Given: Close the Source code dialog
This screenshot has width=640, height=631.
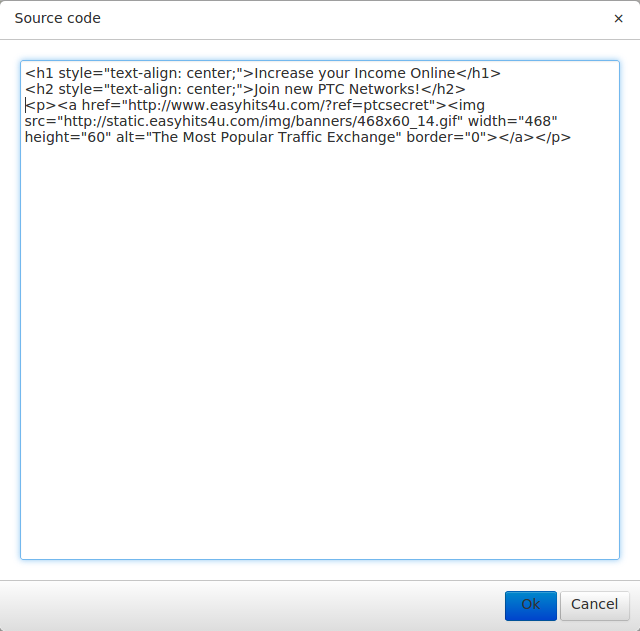Looking at the screenshot, I should click(x=618, y=19).
